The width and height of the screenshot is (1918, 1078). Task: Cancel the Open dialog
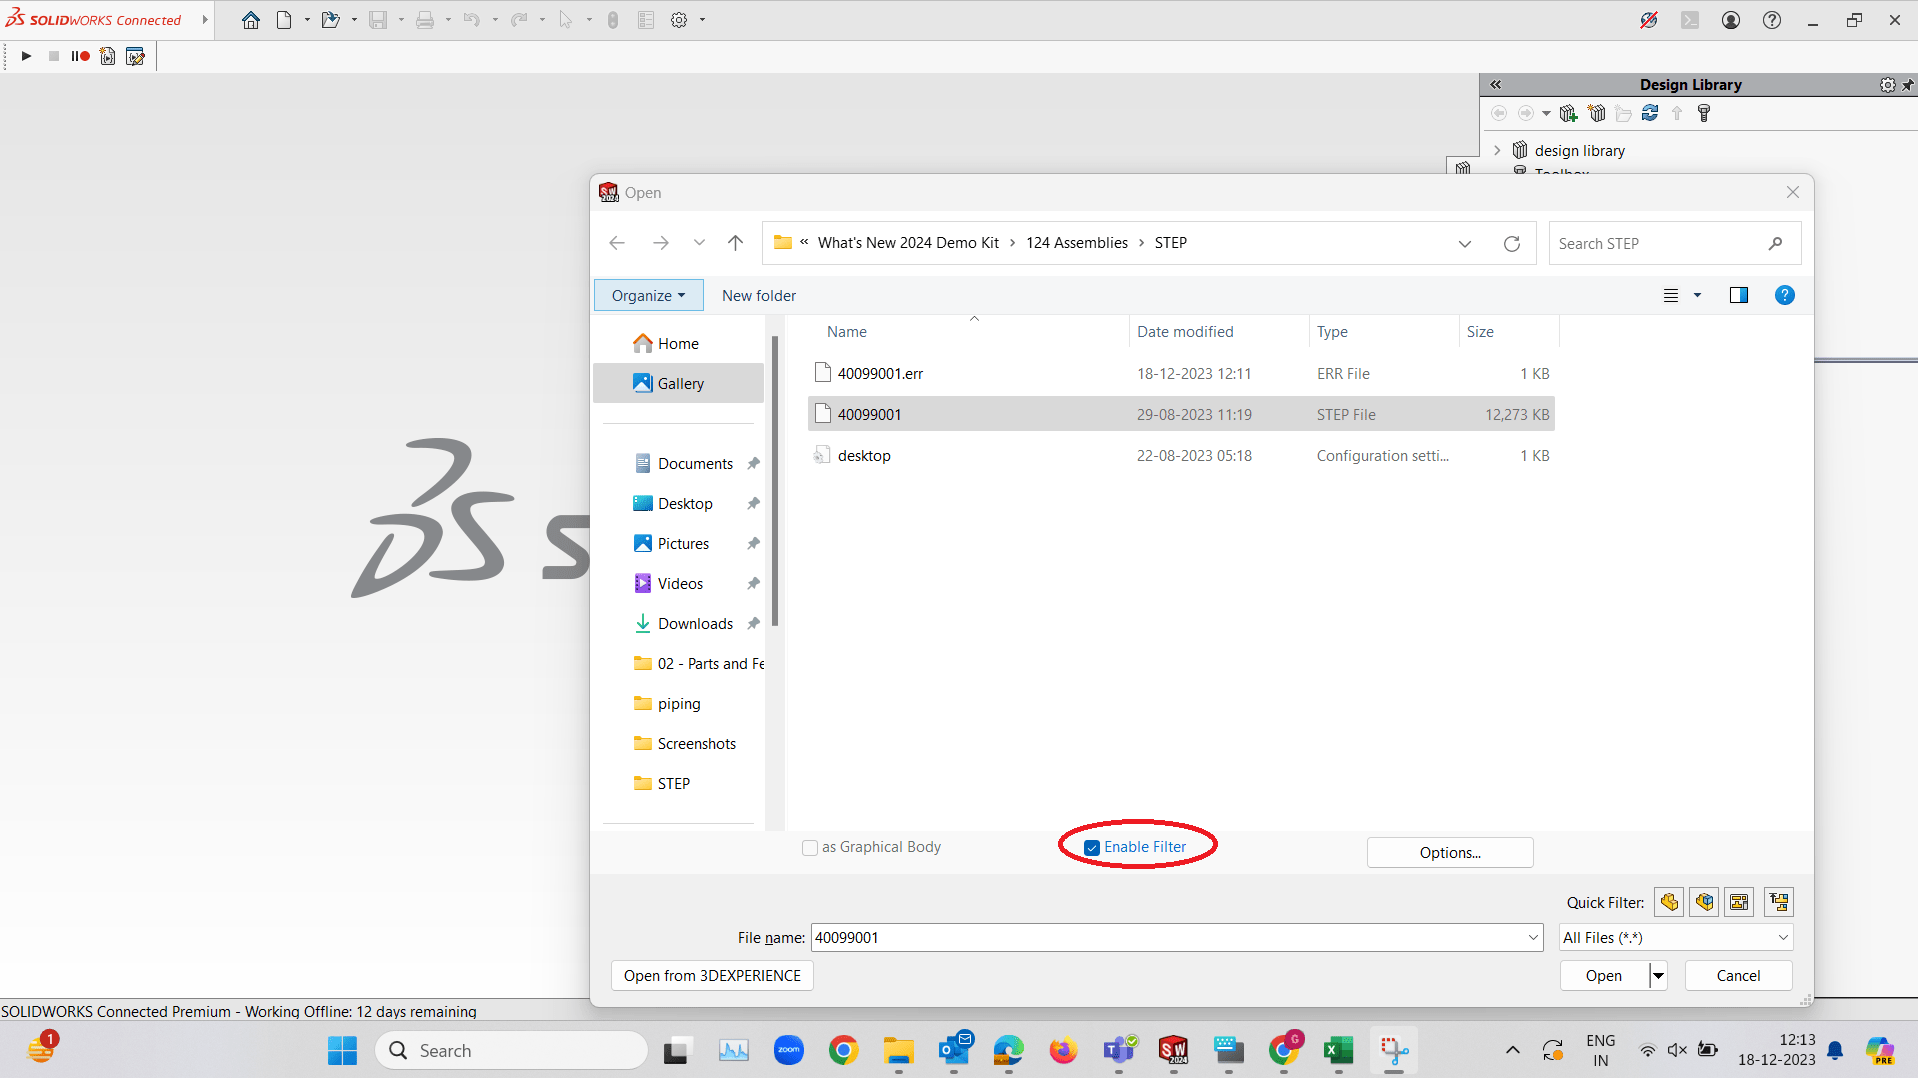coord(1738,976)
